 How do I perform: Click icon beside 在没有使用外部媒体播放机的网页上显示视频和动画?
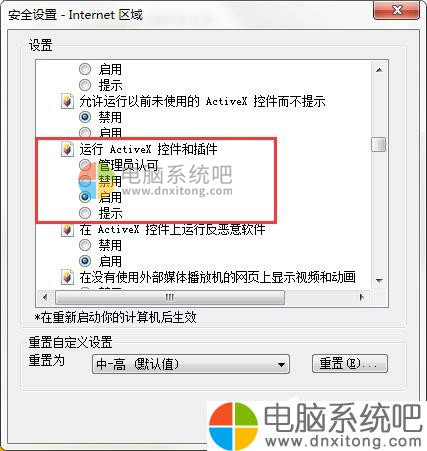click(68, 277)
